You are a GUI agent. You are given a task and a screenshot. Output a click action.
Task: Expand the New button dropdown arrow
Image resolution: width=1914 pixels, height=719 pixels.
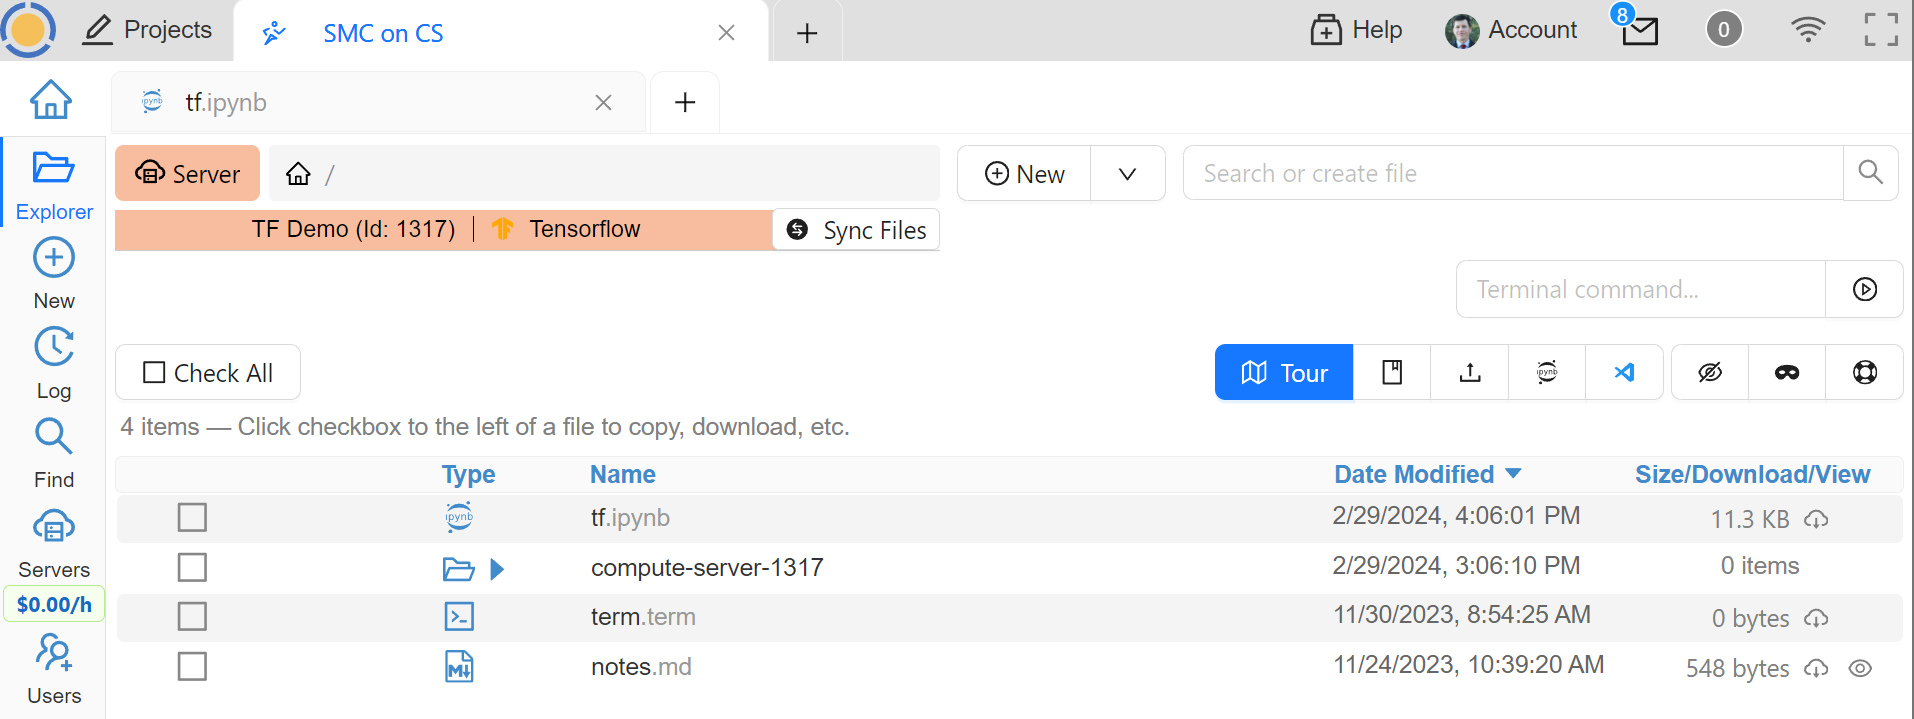[1127, 174]
